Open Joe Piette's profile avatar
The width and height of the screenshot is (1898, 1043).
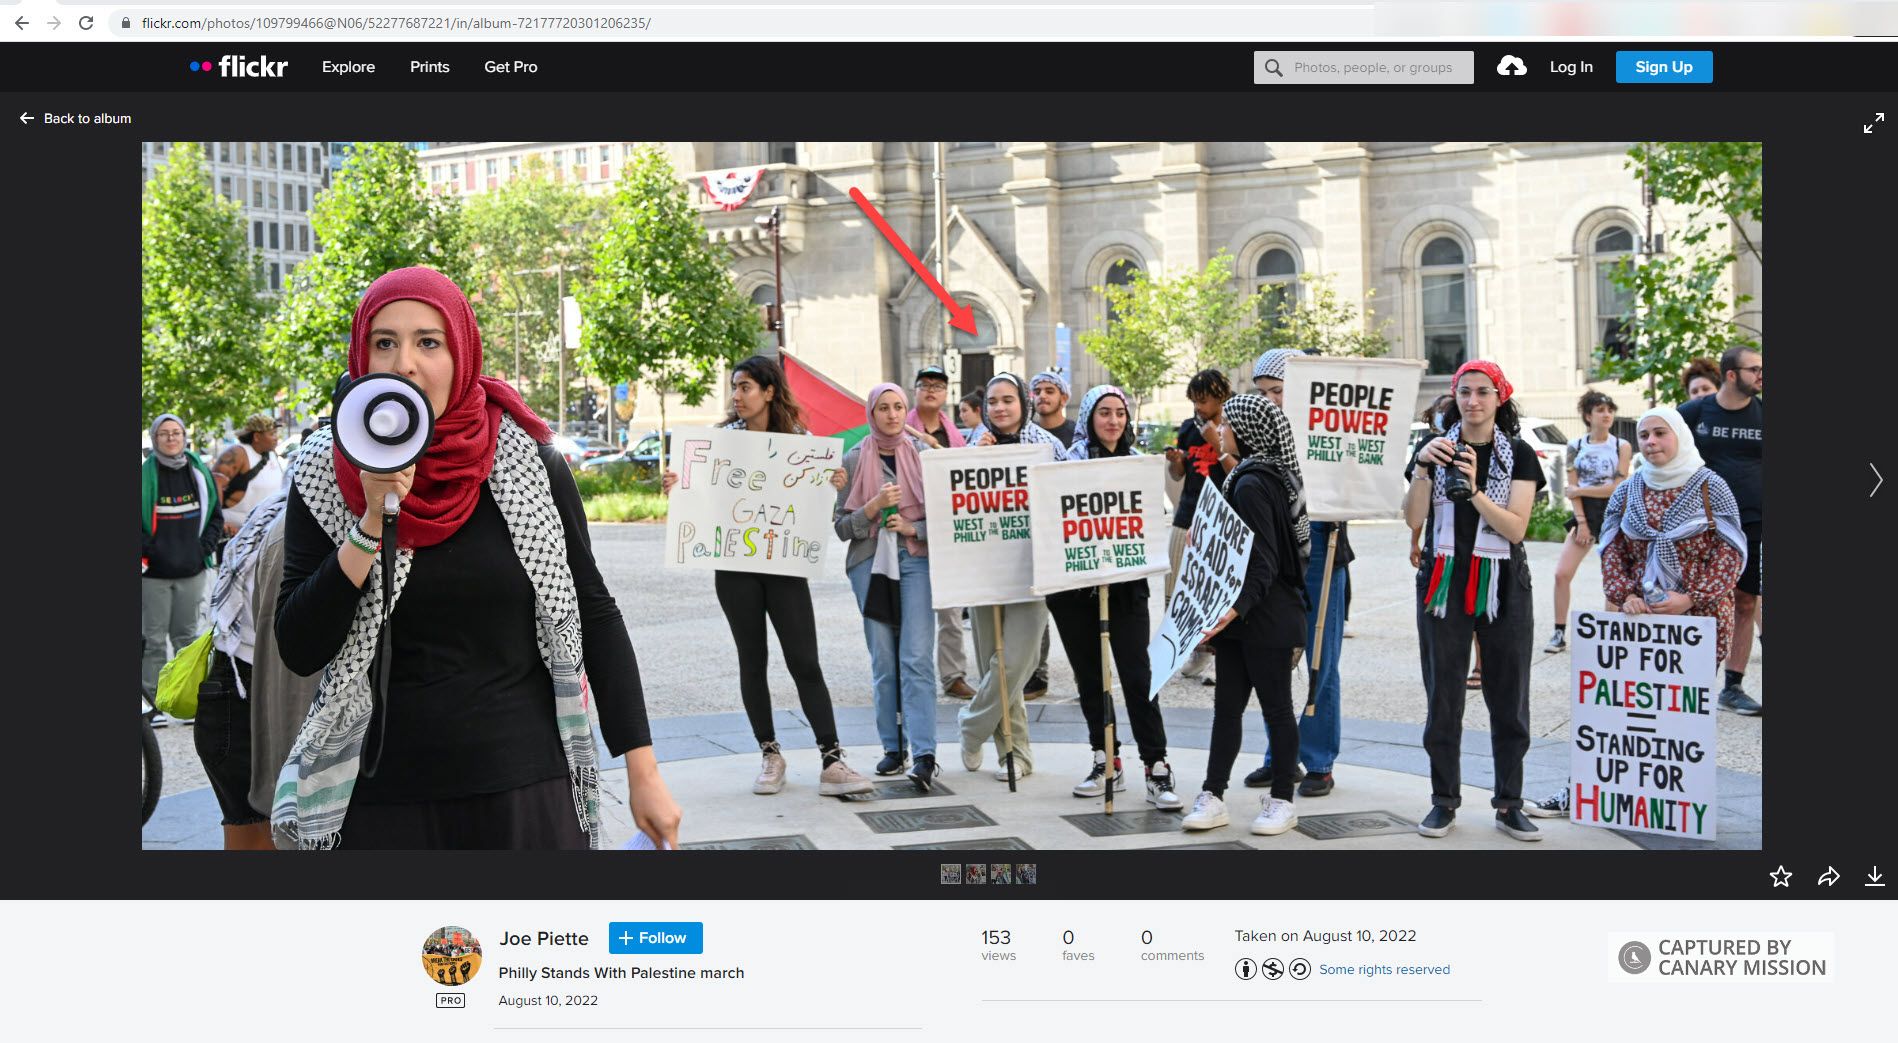(451, 956)
